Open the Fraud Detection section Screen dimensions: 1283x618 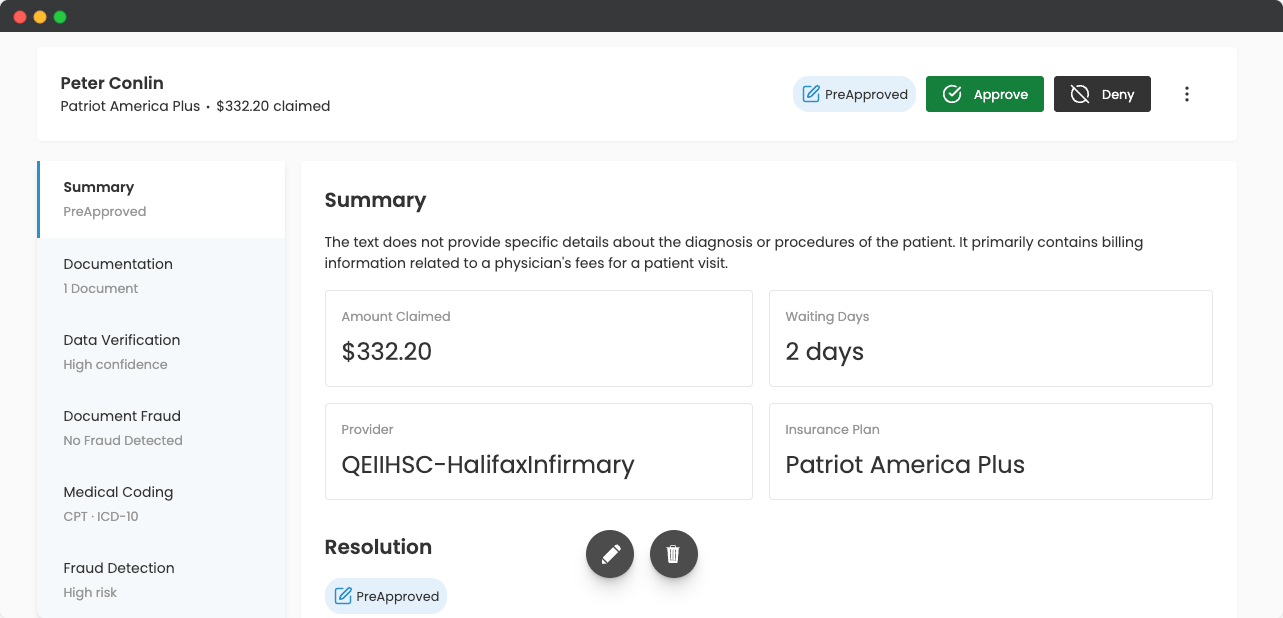pyautogui.click(x=161, y=579)
